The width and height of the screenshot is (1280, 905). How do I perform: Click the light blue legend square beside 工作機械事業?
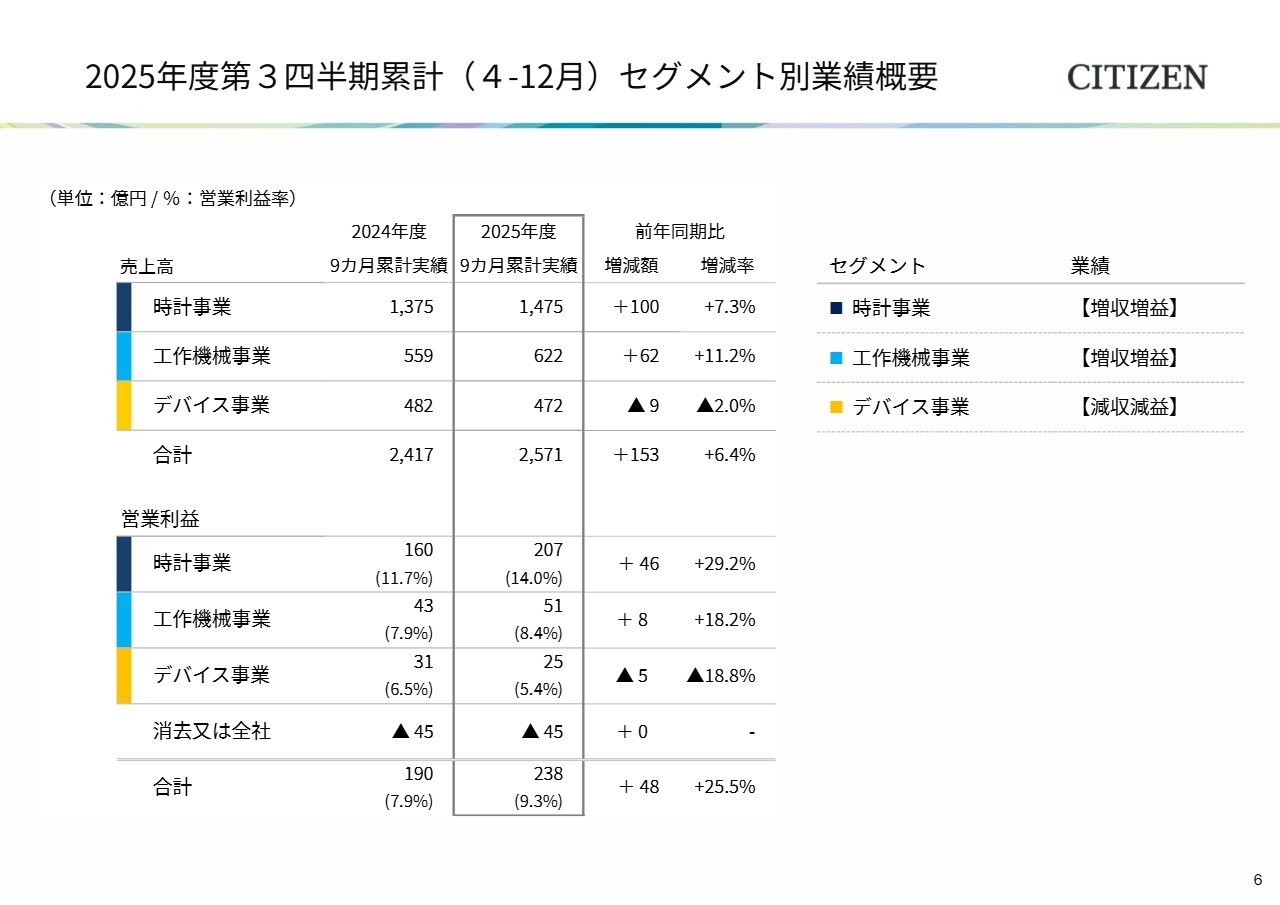[x=836, y=358]
